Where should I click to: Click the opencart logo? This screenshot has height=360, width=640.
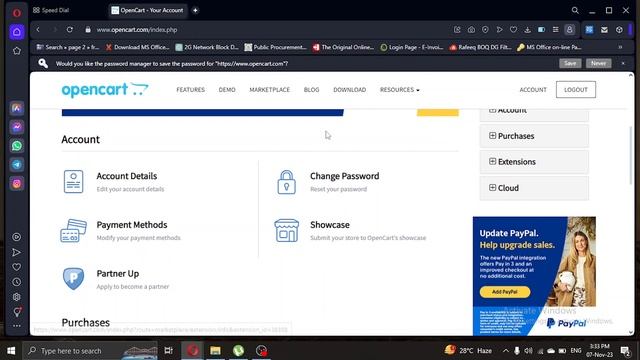[105, 89]
